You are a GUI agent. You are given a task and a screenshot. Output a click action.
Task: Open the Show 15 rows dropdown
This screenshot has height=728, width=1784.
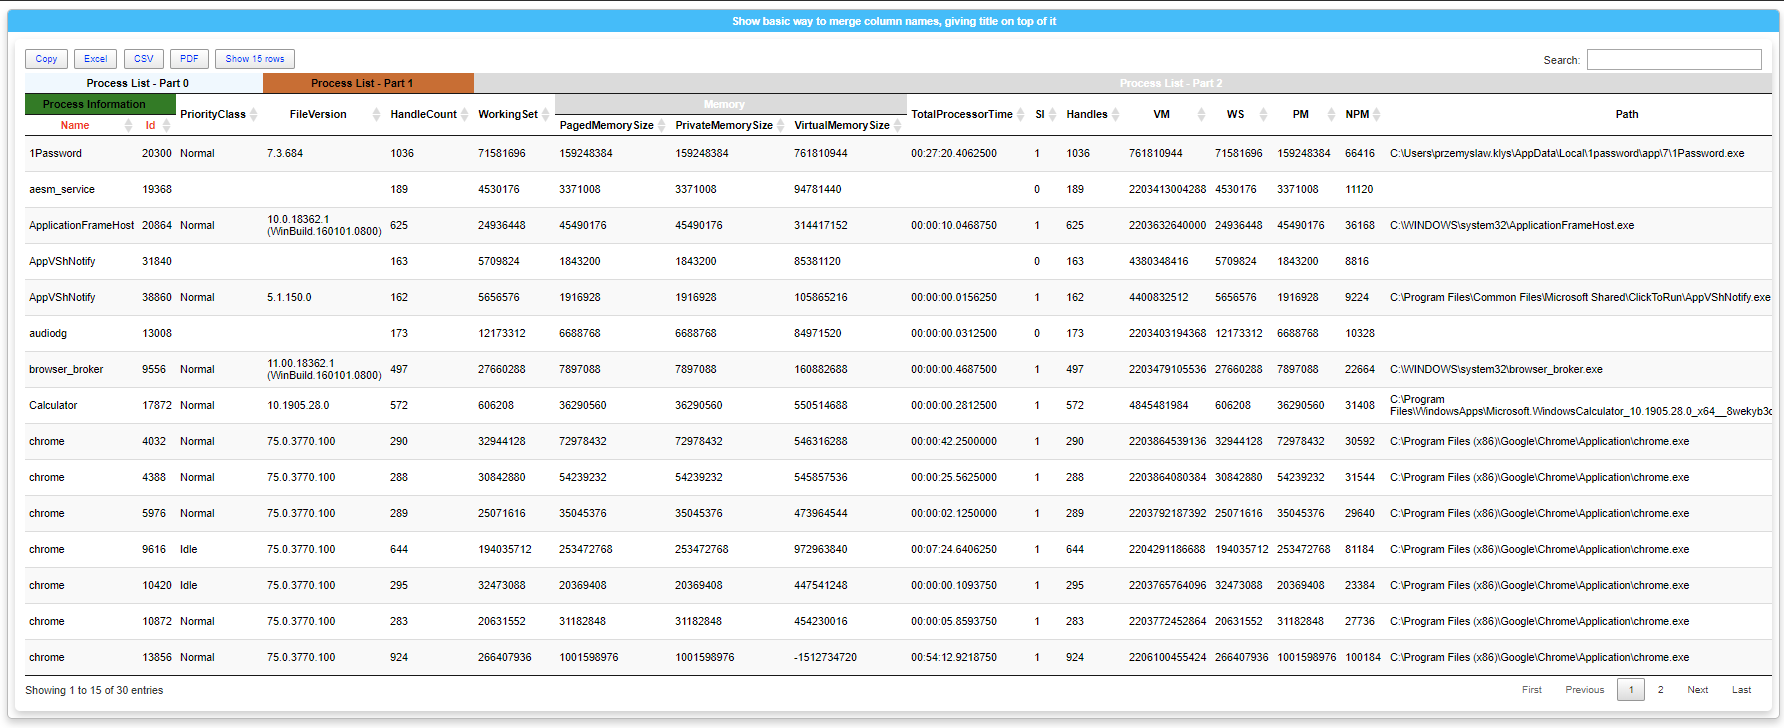pyautogui.click(x=255, y=59)
